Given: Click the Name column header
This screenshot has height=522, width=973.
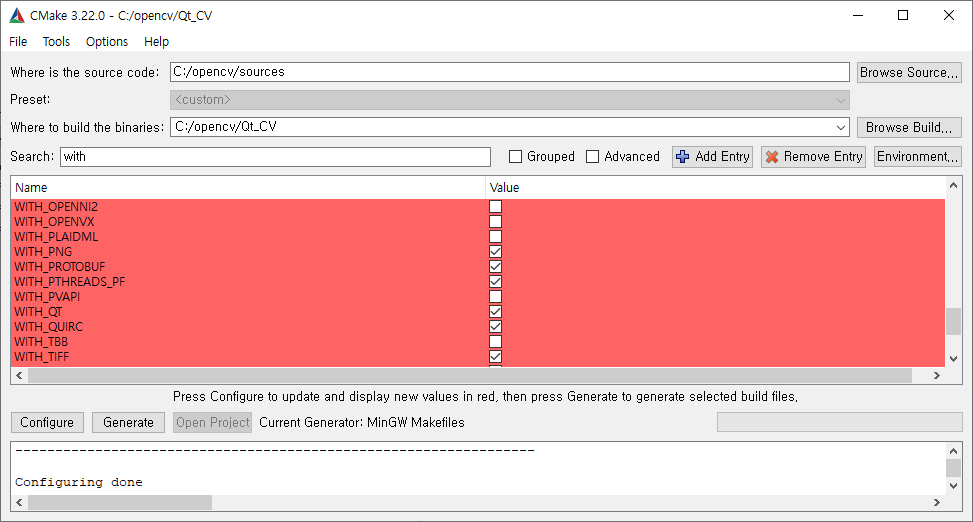Looking at the screenshot, I should point(248,187).
